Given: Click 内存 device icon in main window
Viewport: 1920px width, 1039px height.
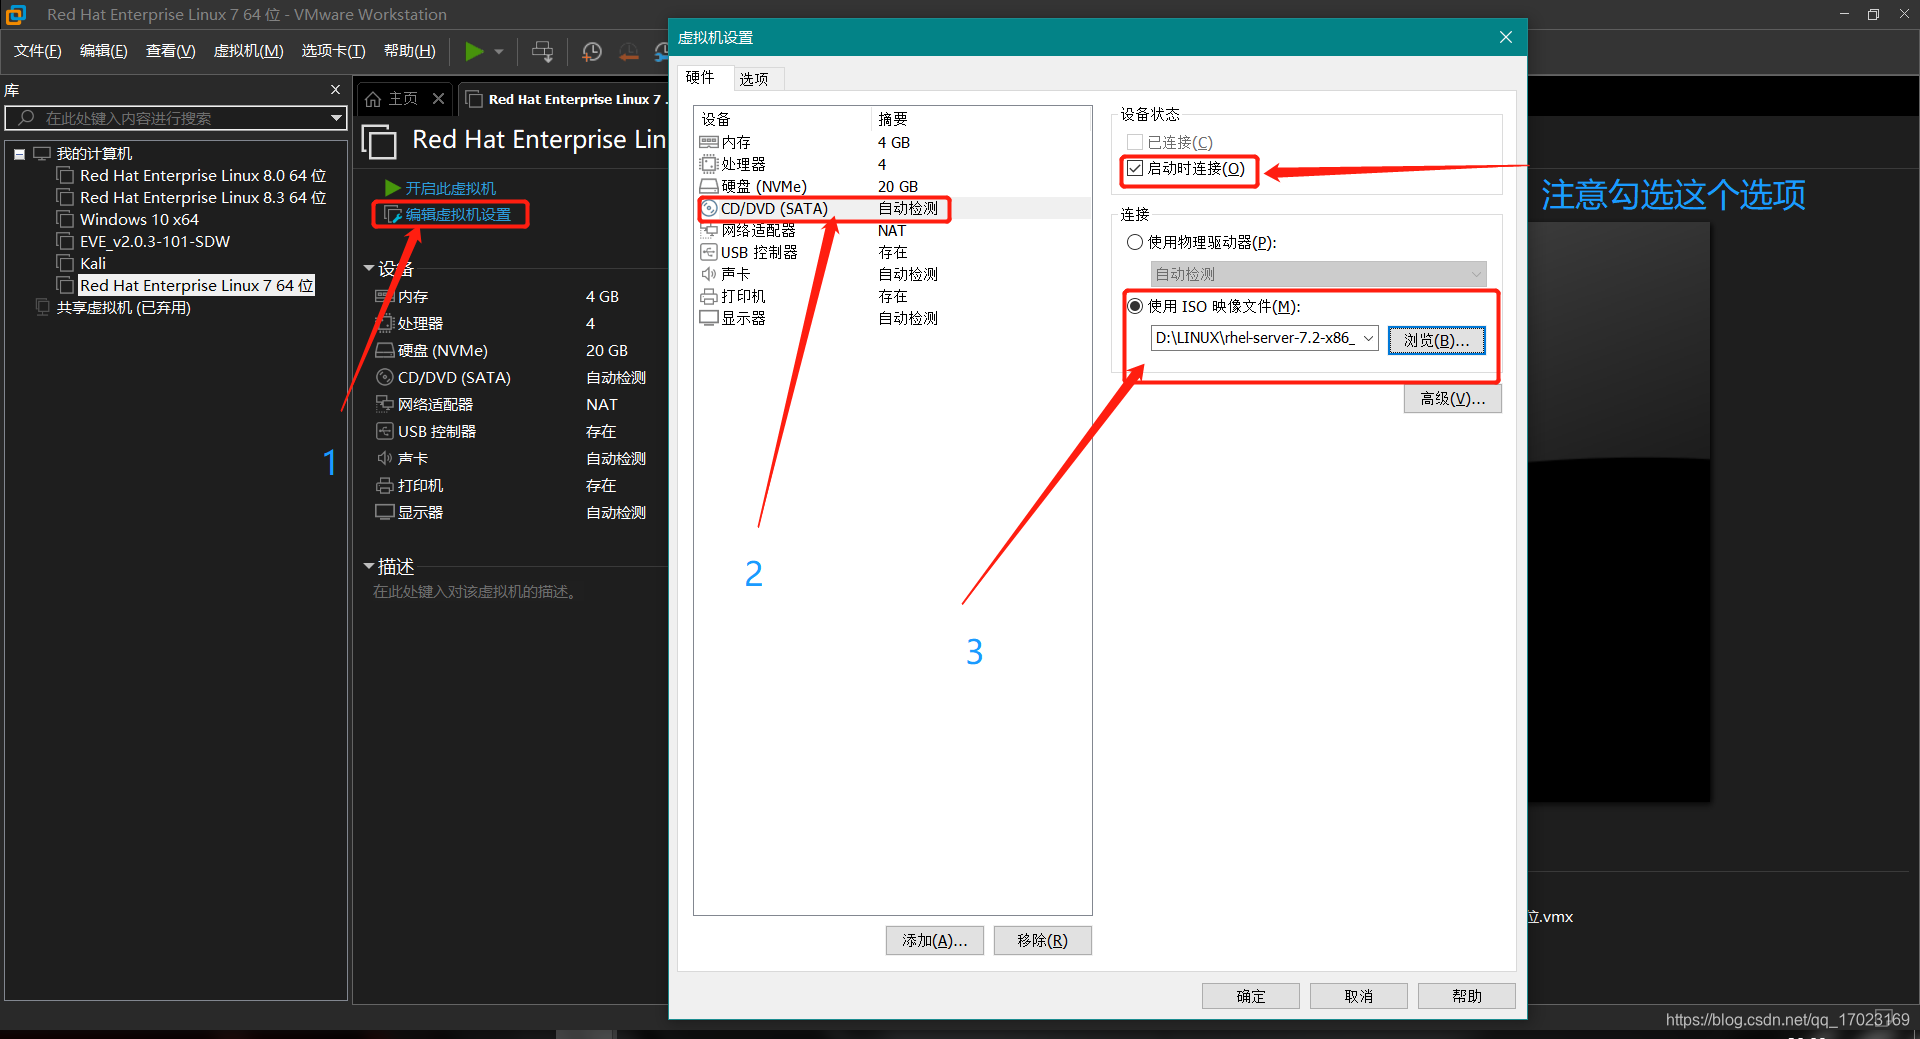Looking at the screenshot, I should pos(384,296).
